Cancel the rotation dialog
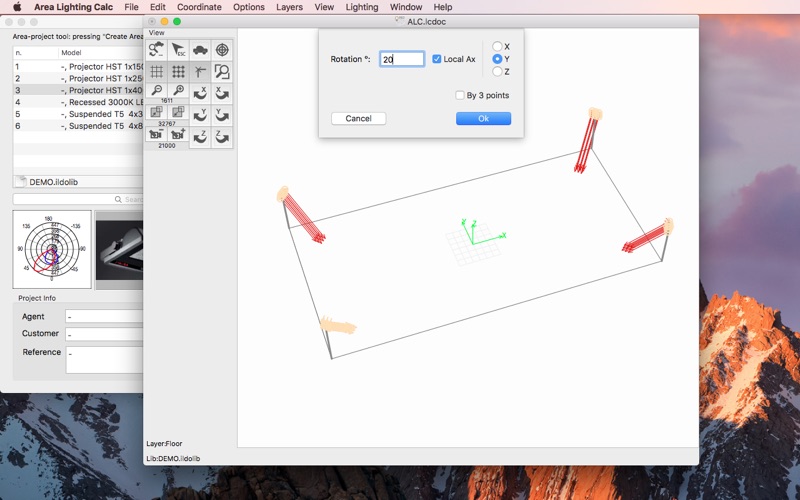The height and width of the screenshot is (500, 800). 359,118
